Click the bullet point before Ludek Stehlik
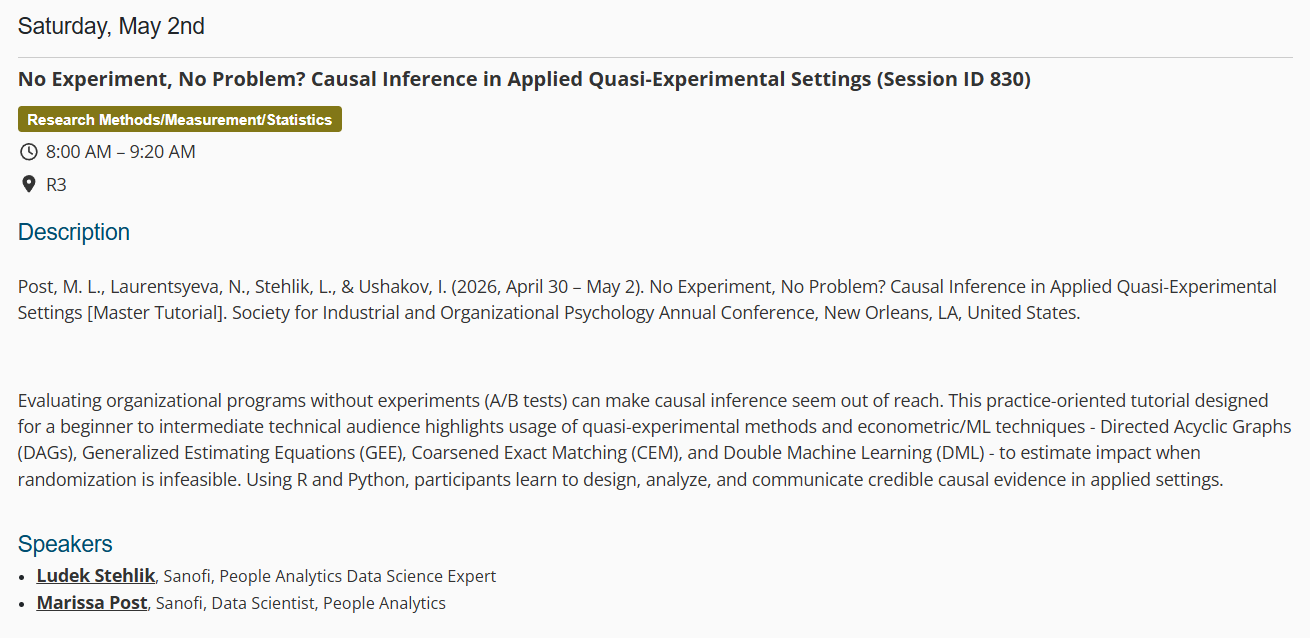This screenshot has height=638, width=1310. tap(23, 577)
